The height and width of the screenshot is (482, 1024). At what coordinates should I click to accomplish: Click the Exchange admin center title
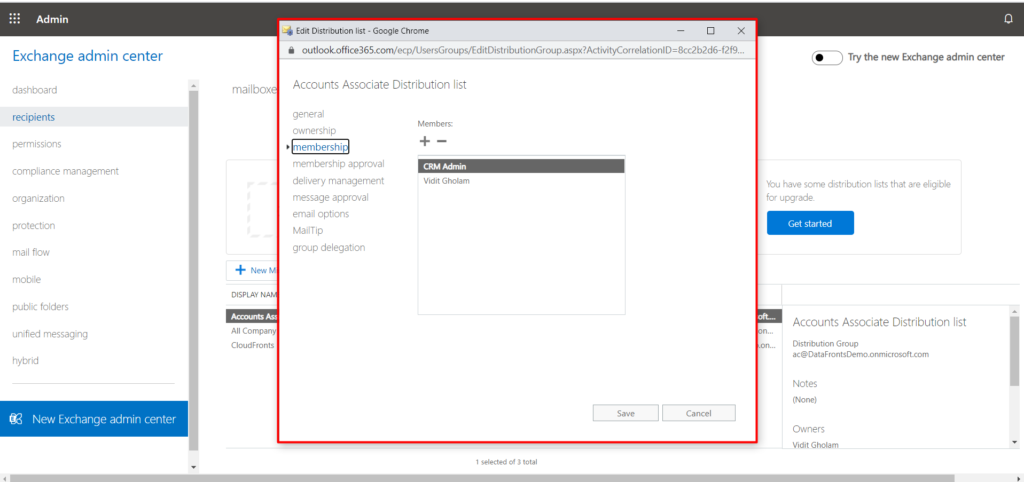[x=88, y=56]
